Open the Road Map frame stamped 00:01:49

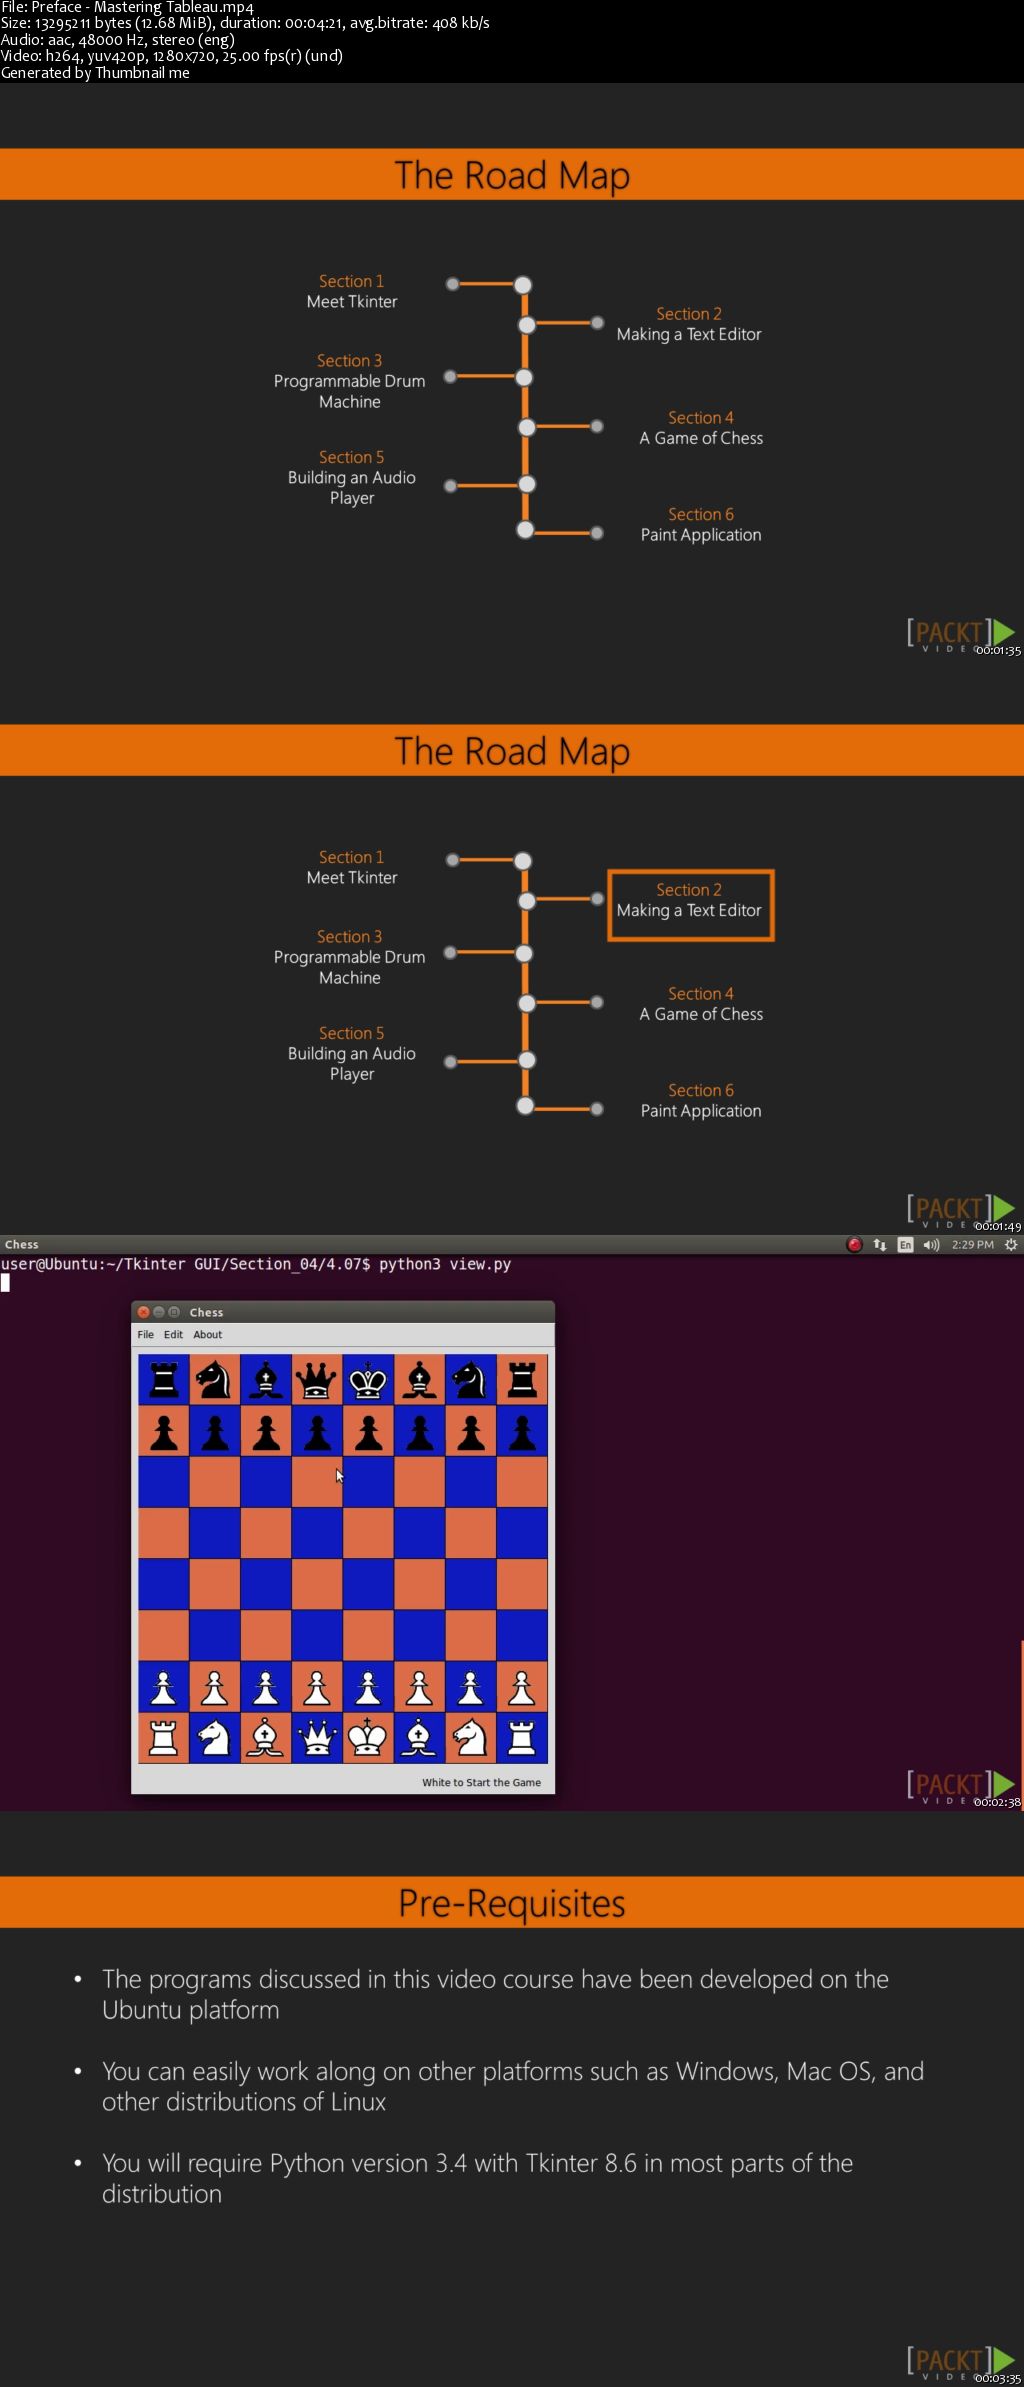click(x=512, y=947)
